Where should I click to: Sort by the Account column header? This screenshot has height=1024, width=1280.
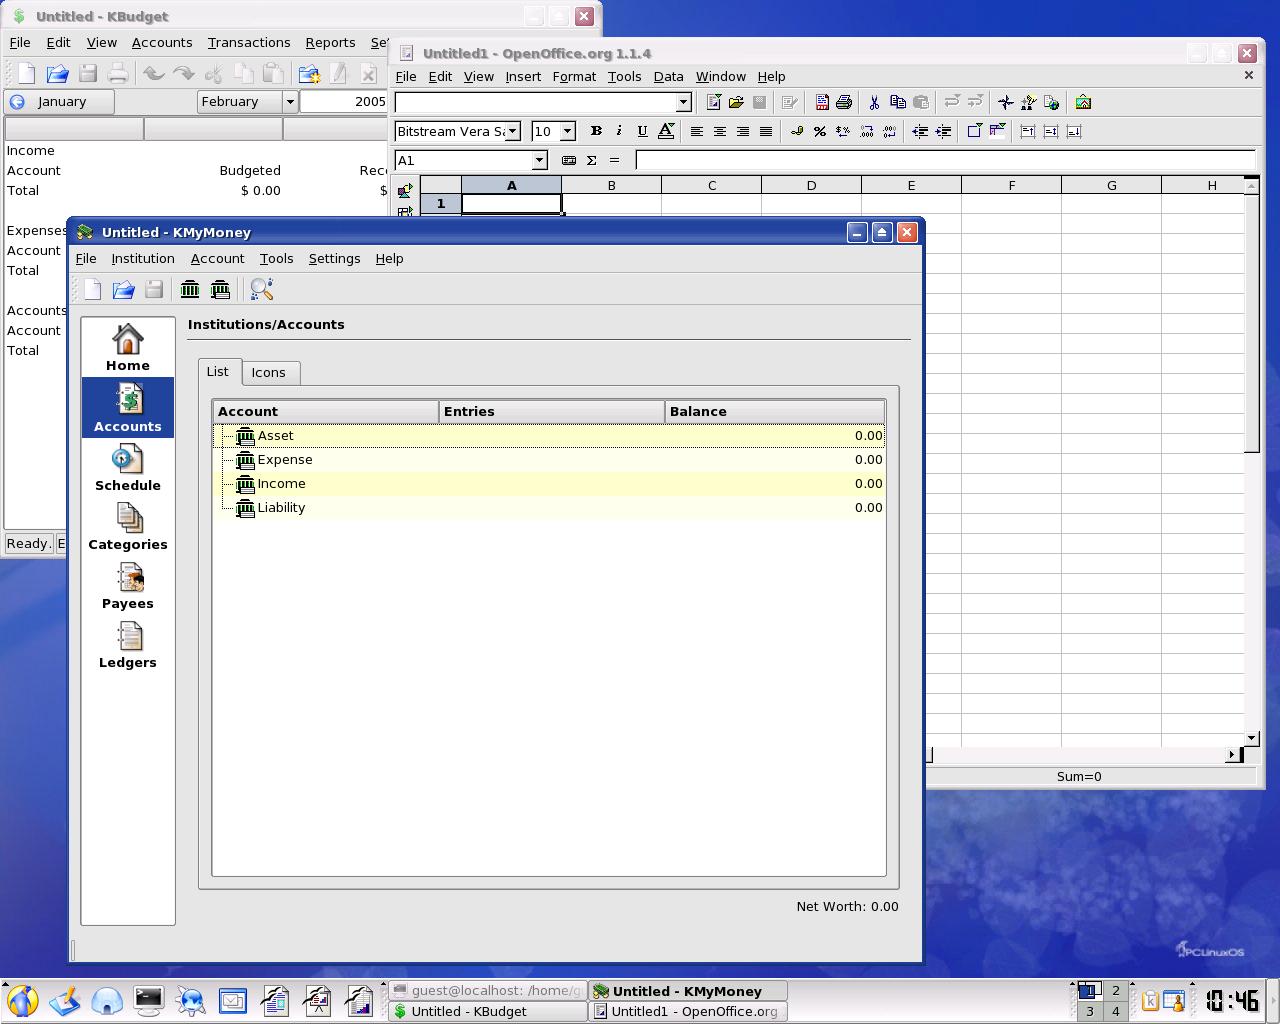click(x=326, y=411)
